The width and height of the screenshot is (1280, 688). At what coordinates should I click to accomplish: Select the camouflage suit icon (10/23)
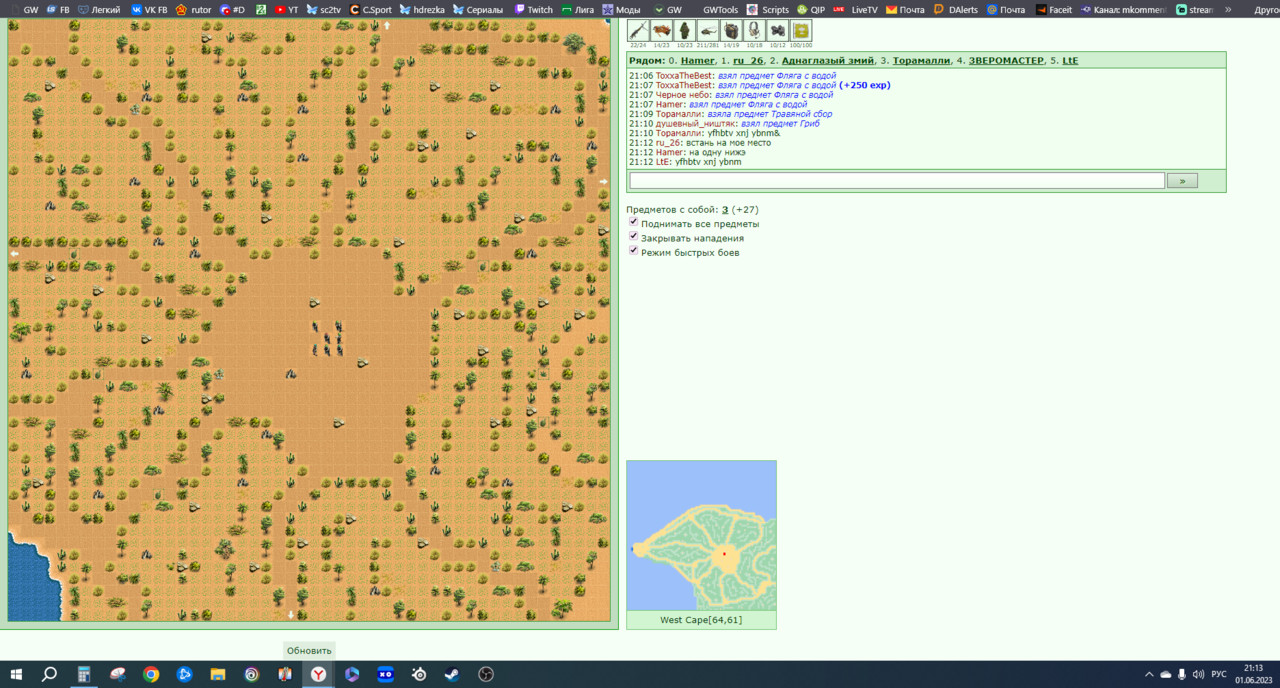tap(684, 30)
